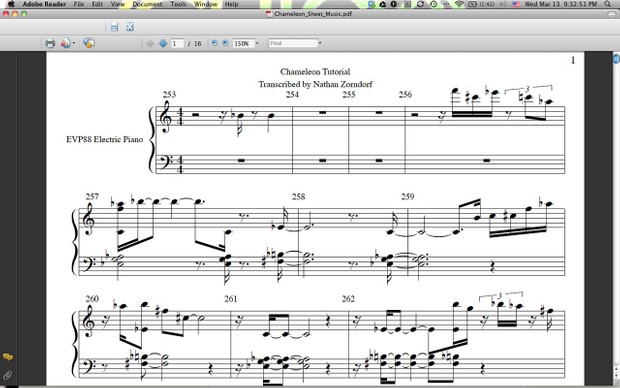The width and height of the screenshot is (620, 388).
Task: Click measure number 259
Action: [x=408, y=197]
